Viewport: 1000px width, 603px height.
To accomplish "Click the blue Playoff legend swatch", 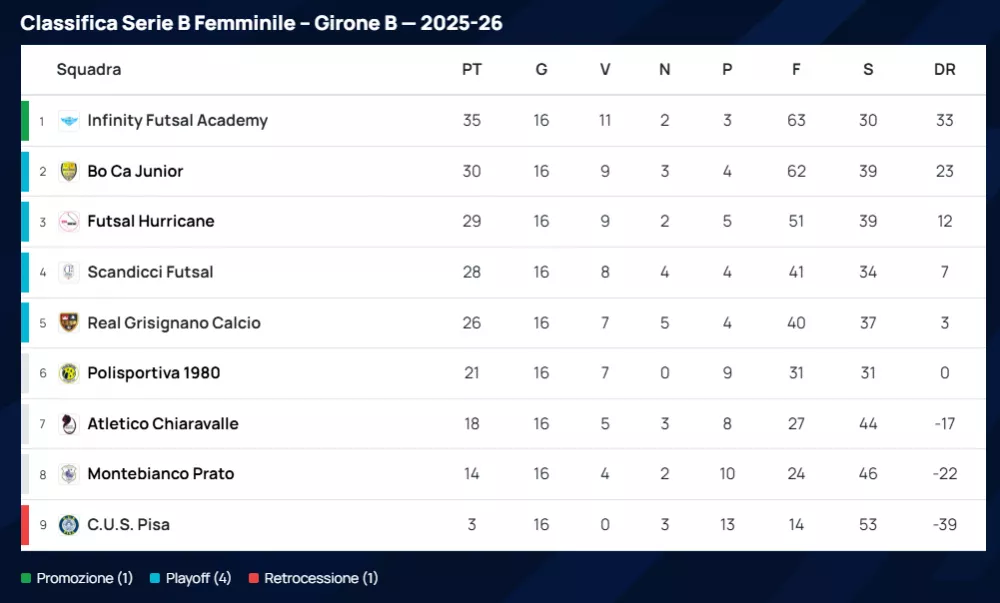I will point(155,578).
